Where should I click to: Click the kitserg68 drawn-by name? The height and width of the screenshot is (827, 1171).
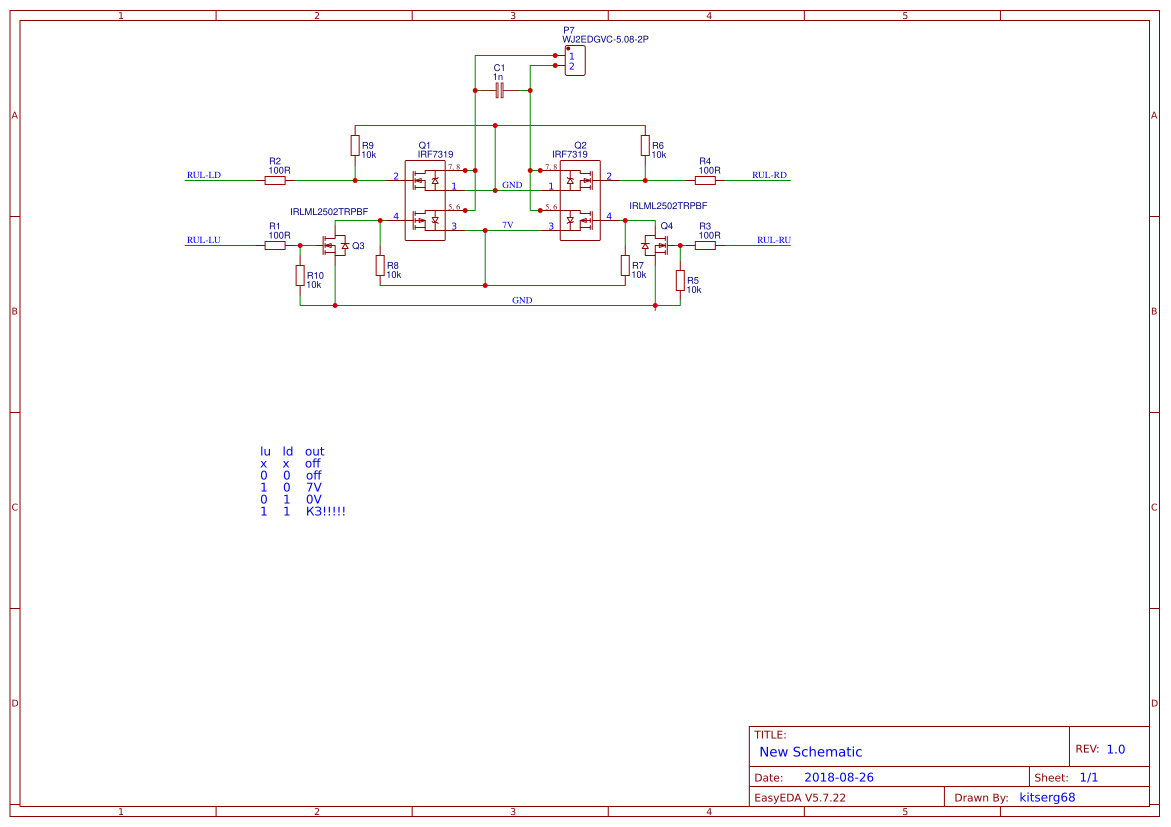[x=1047, y=797]
